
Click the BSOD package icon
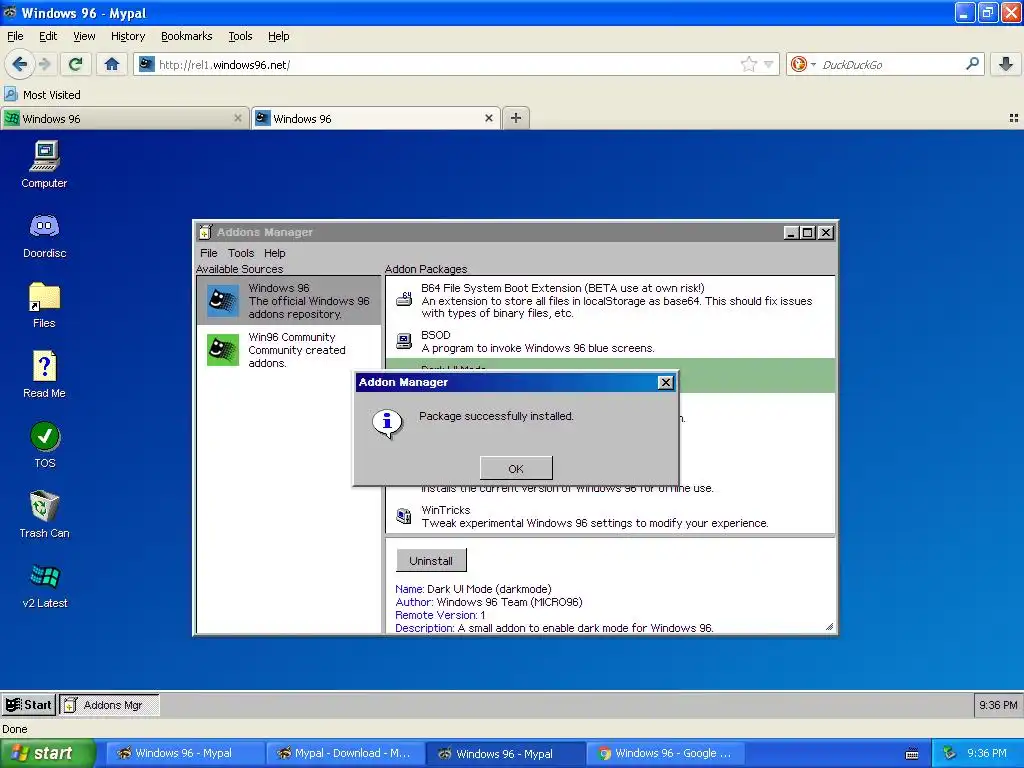tap(404, 341)
